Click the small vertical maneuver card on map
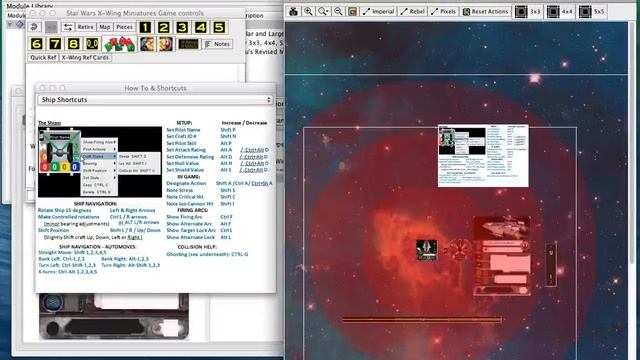Viewport: 640px width, 360px height. (551, 264)
